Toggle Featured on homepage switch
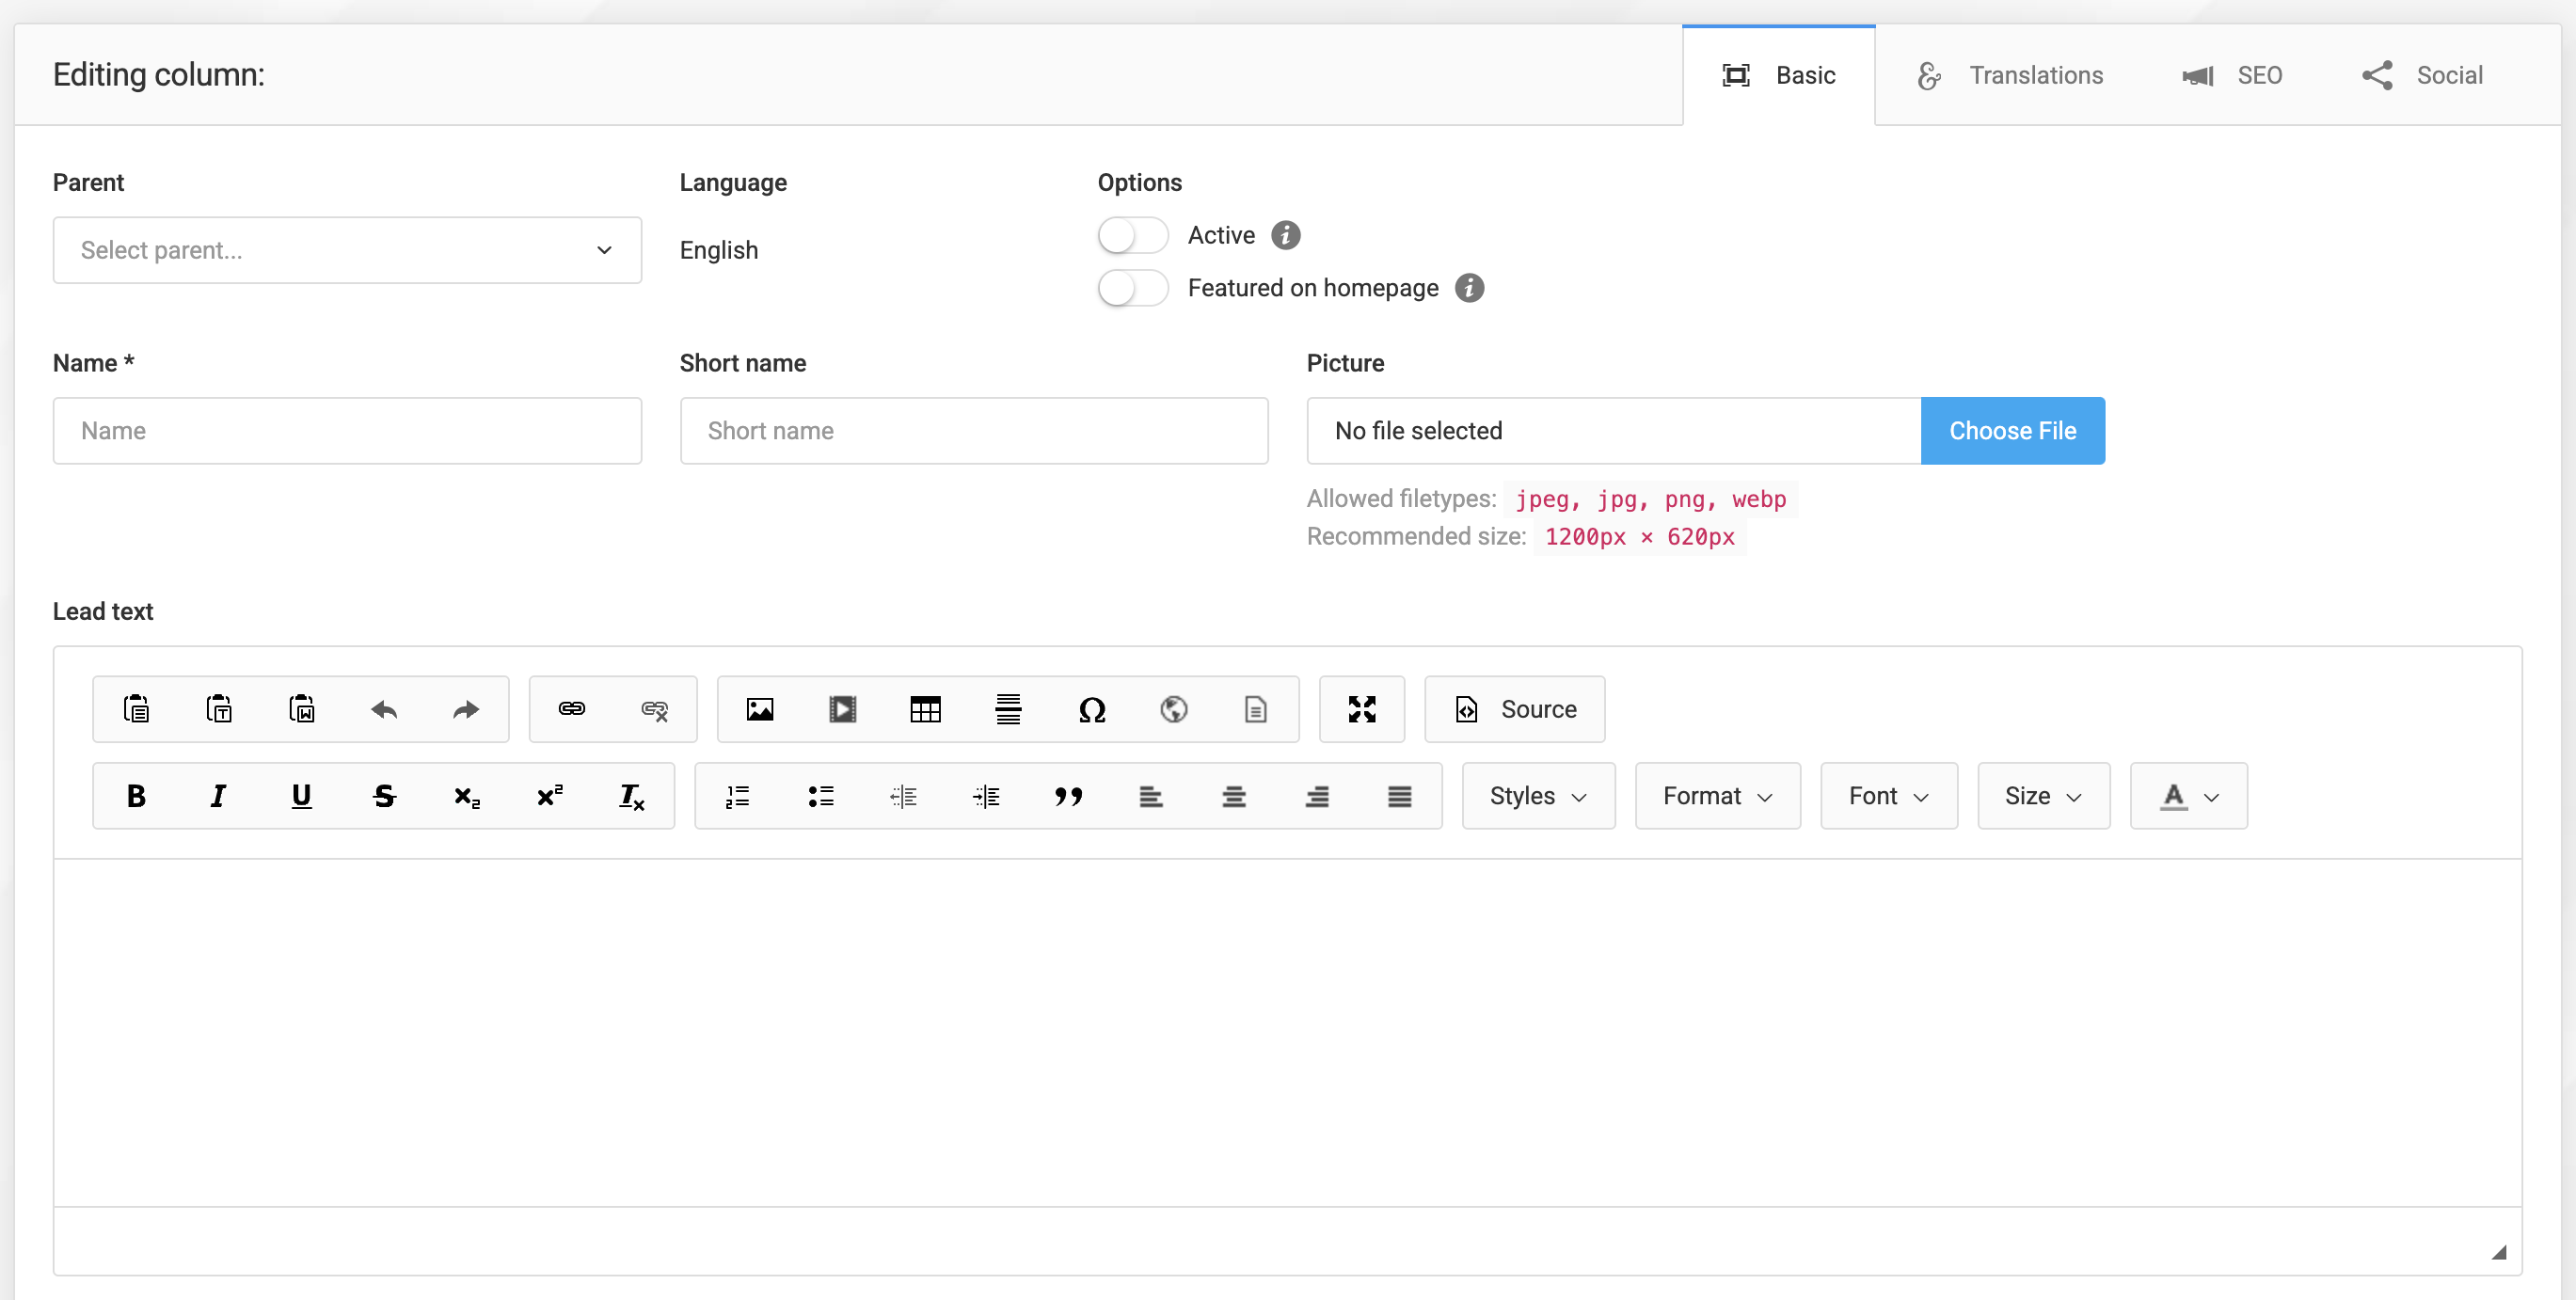This screenshot has width=2576, height=1300. [1132, 288]
